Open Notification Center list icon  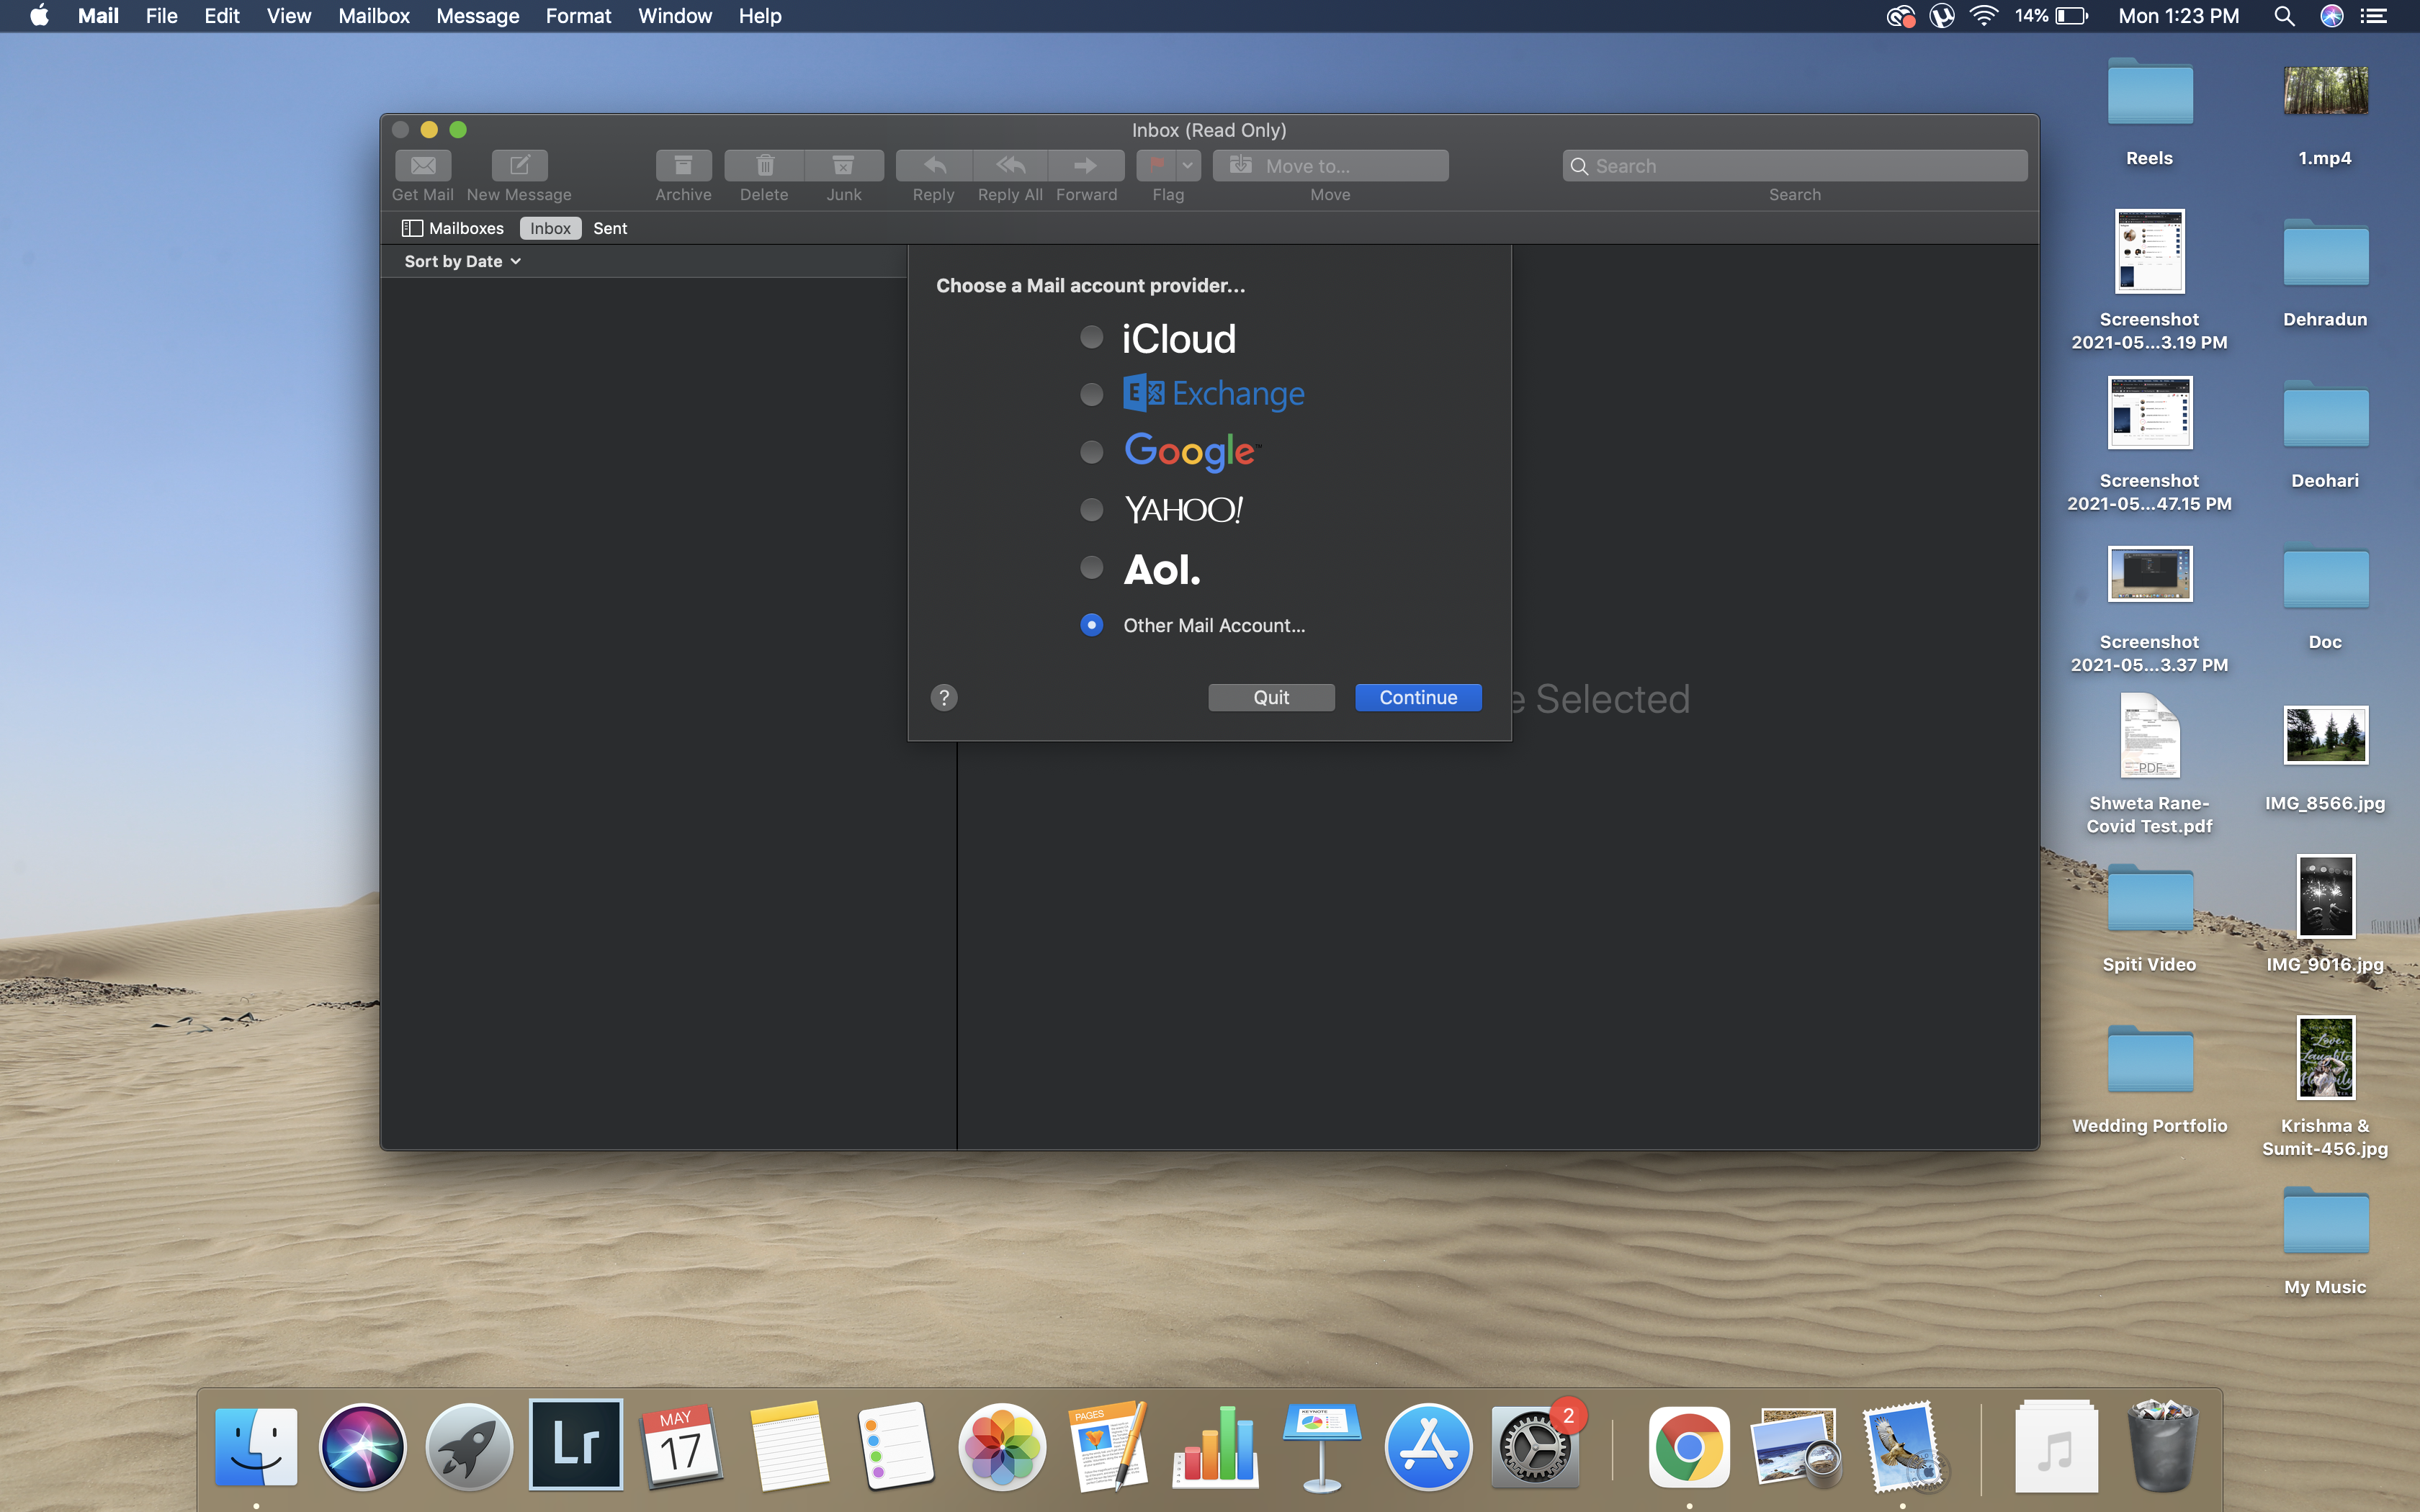tap(2374, 16)
